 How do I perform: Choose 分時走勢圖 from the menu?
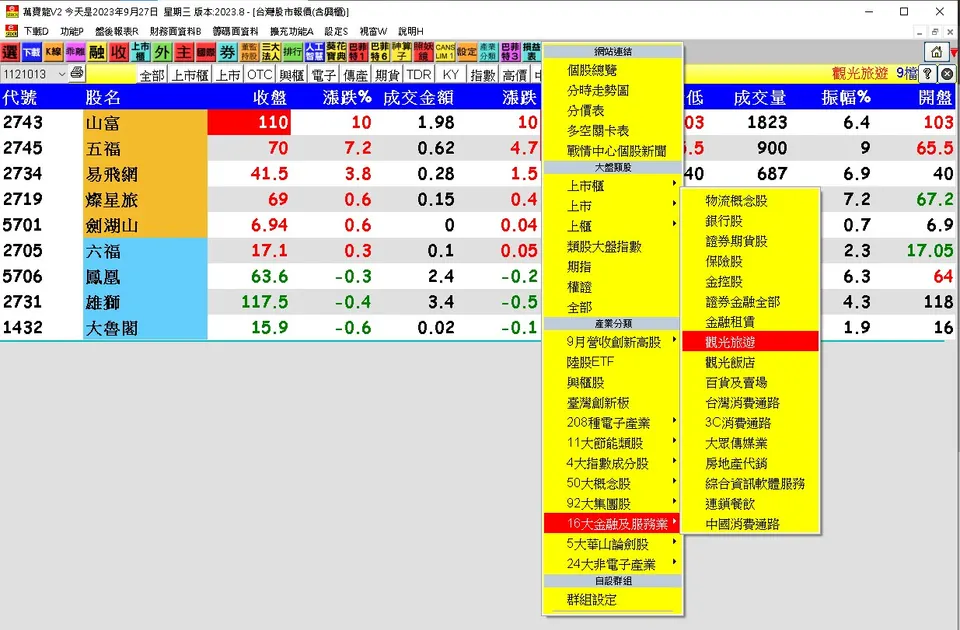click(613, 91)
